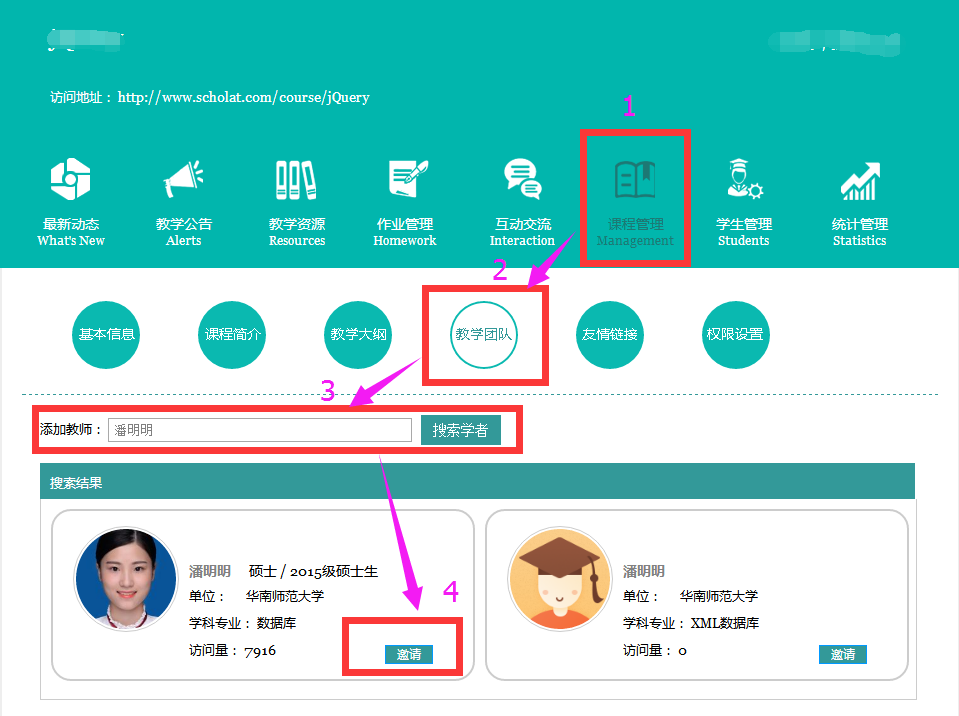This screenshot has height=716, width=959.
Task: Select the 教学大纲 circle tab
Action: pyautogui.click(x=358, y=334)
